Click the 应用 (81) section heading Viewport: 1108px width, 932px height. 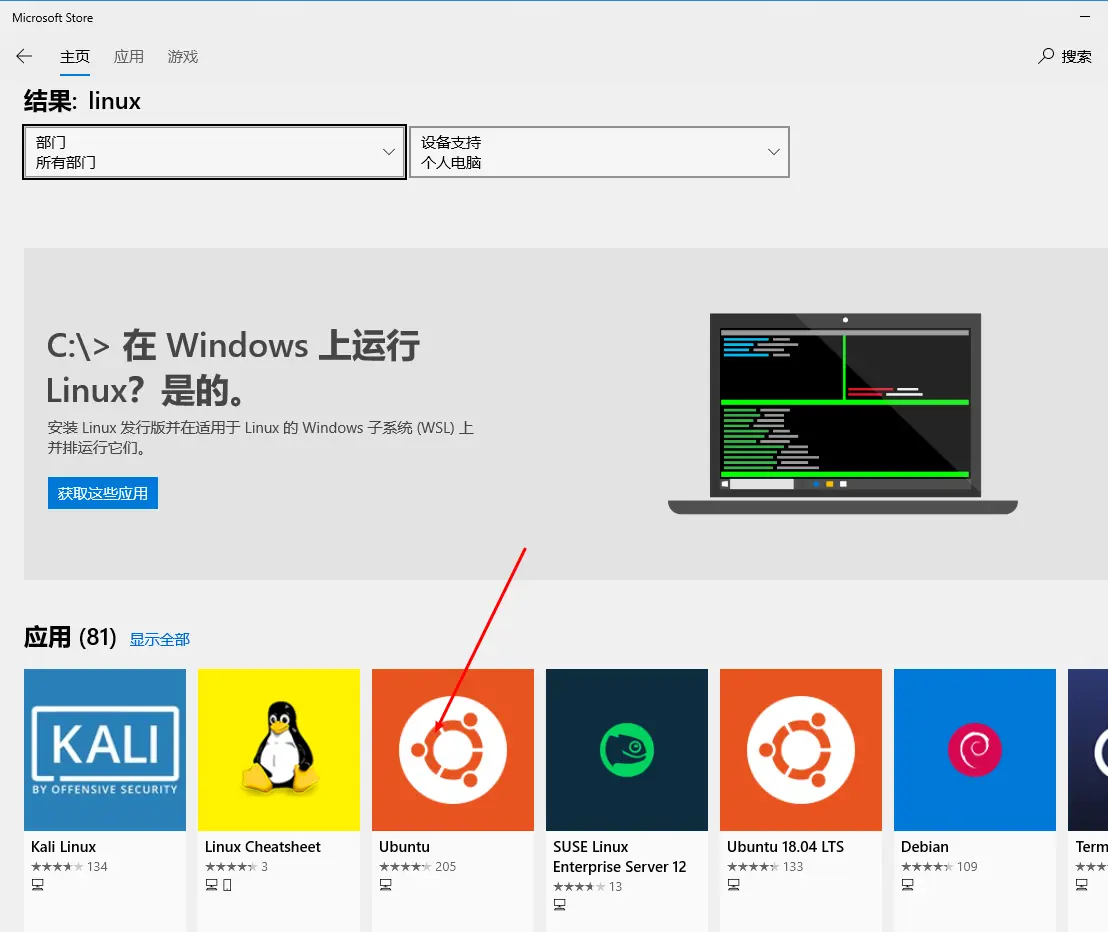point(70,637)
